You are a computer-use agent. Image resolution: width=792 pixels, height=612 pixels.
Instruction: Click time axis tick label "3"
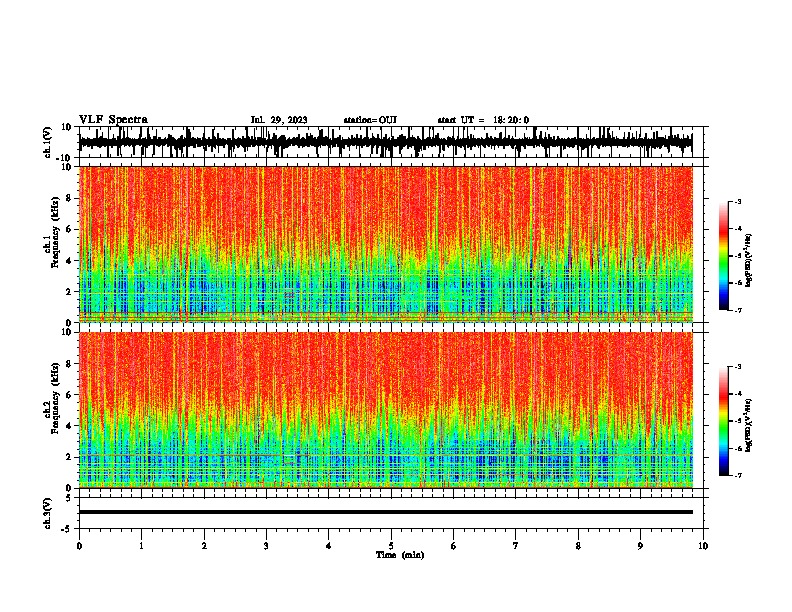[x=266, y=546]
